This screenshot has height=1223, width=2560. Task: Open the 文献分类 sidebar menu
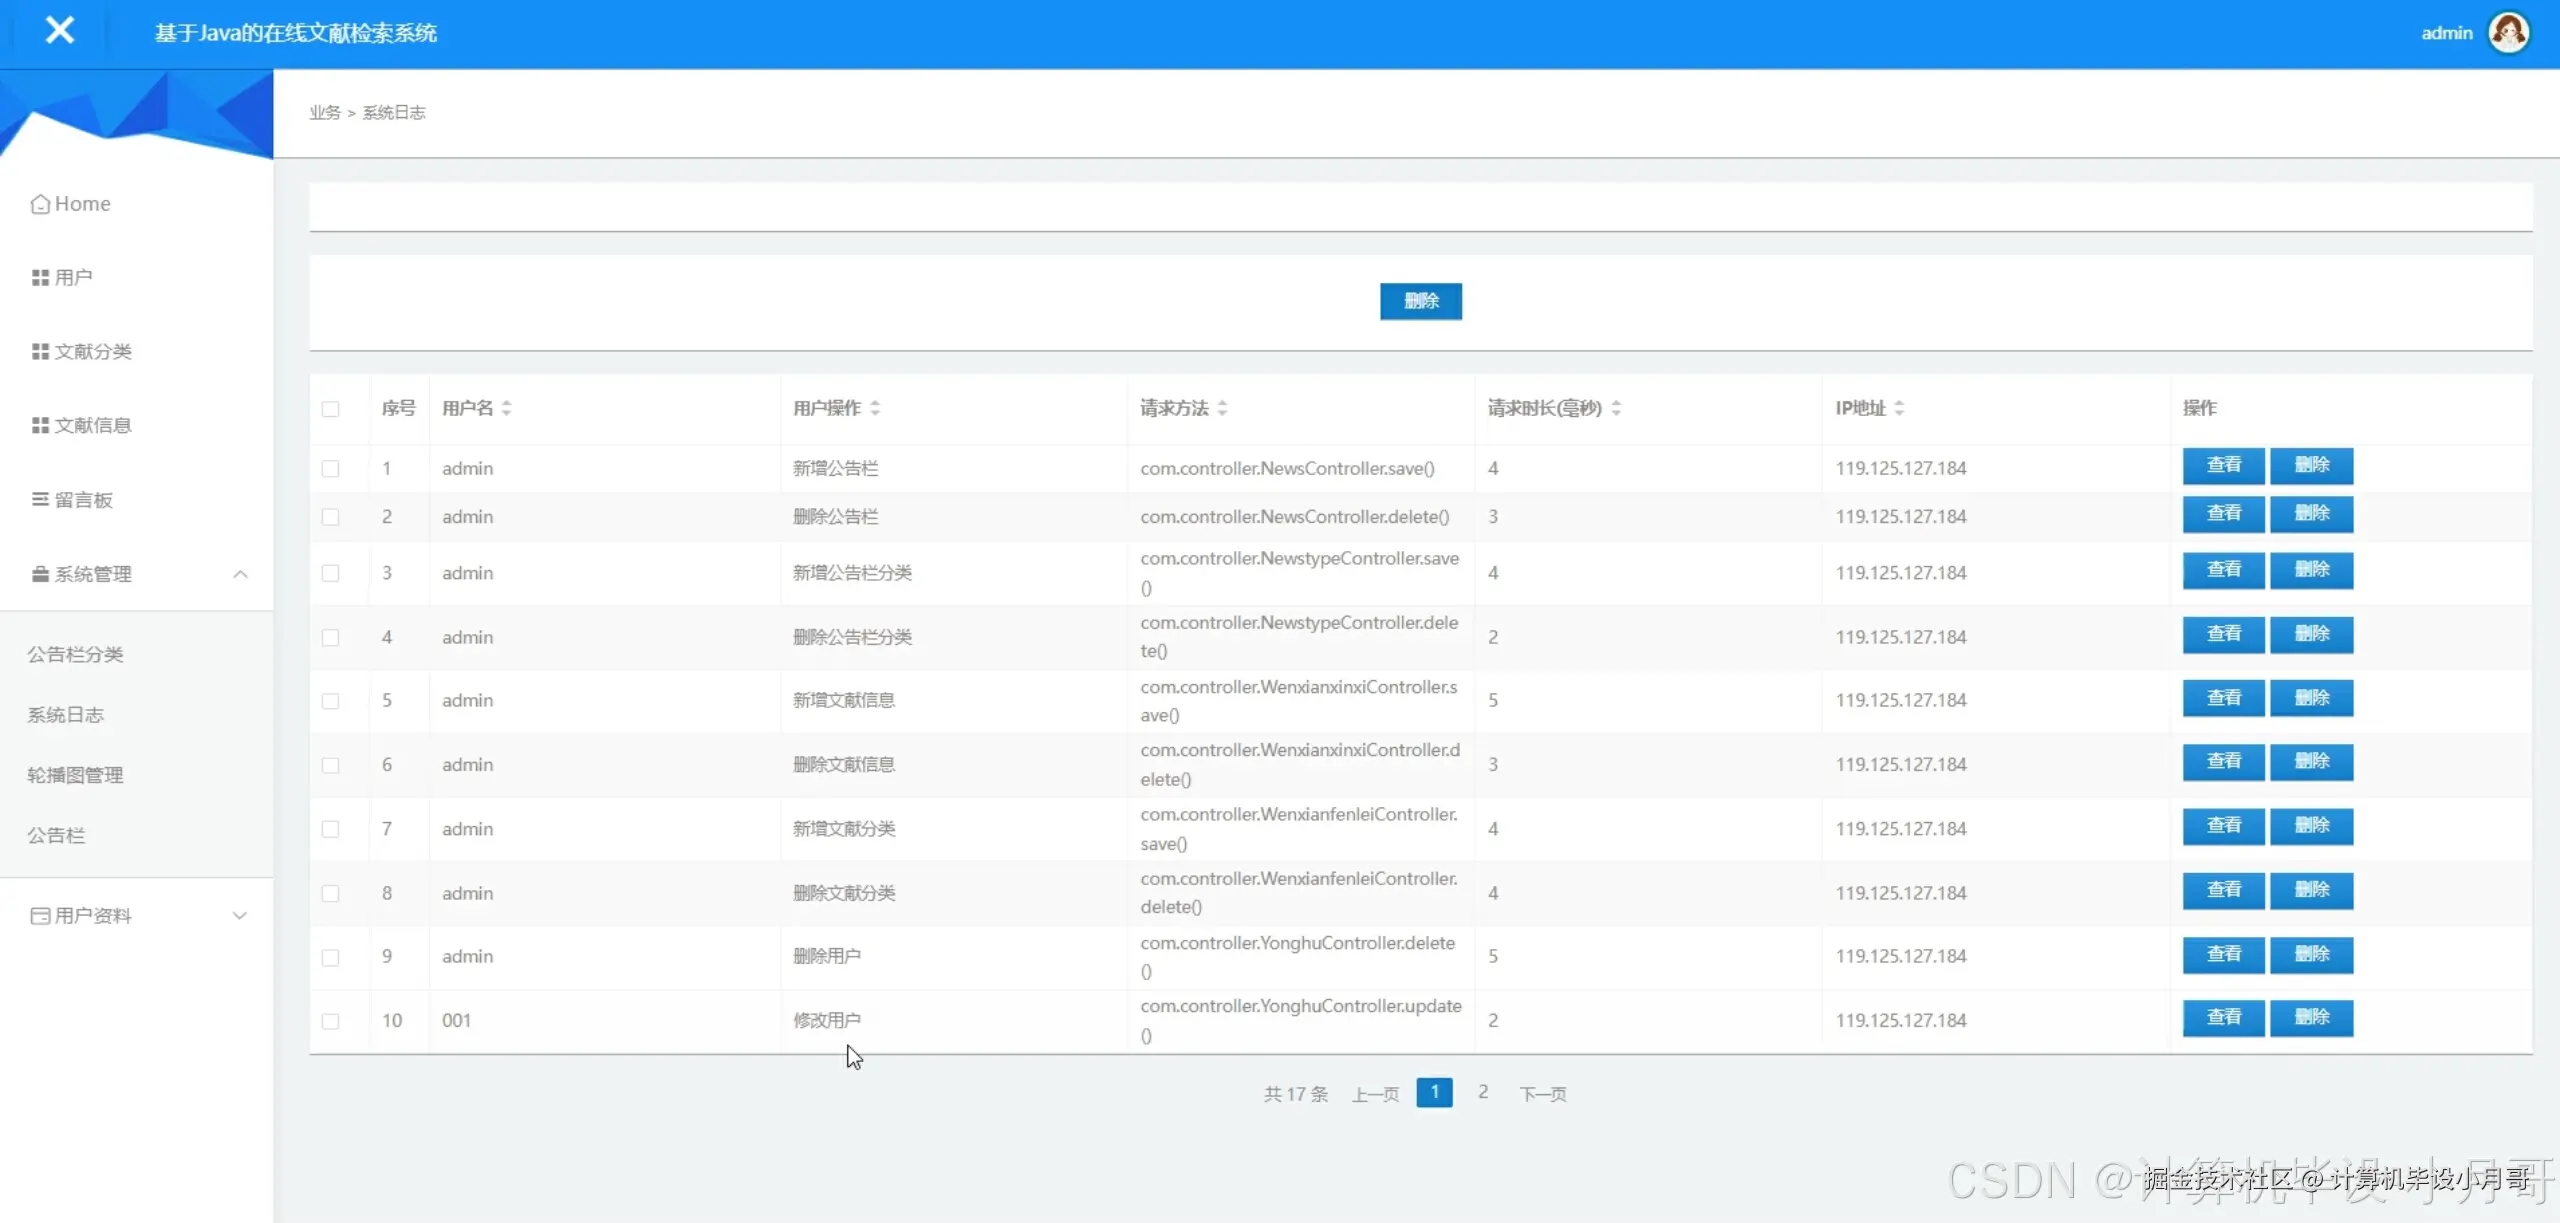[x=82, y=352]
